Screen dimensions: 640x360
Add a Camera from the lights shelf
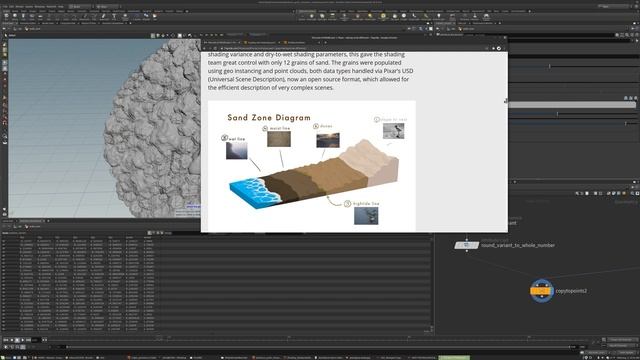pos(302,17)
